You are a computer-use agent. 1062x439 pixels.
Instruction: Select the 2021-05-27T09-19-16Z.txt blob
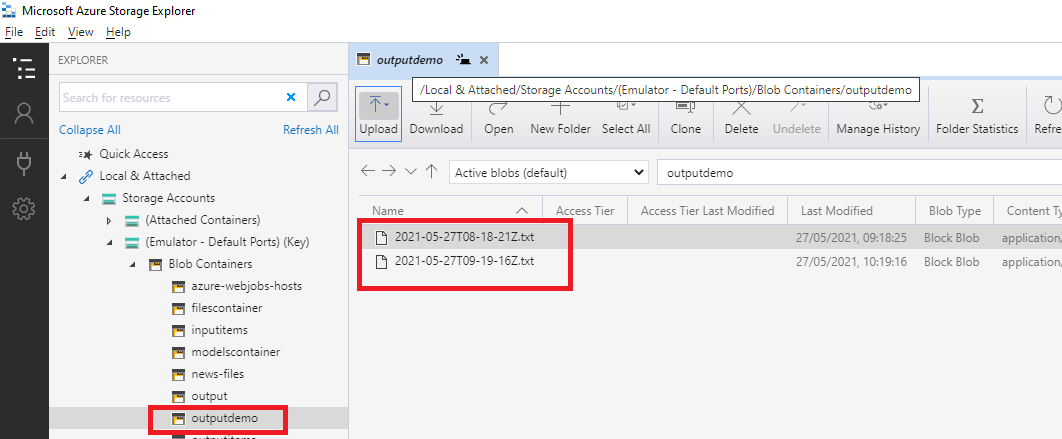tap(464, 261)
